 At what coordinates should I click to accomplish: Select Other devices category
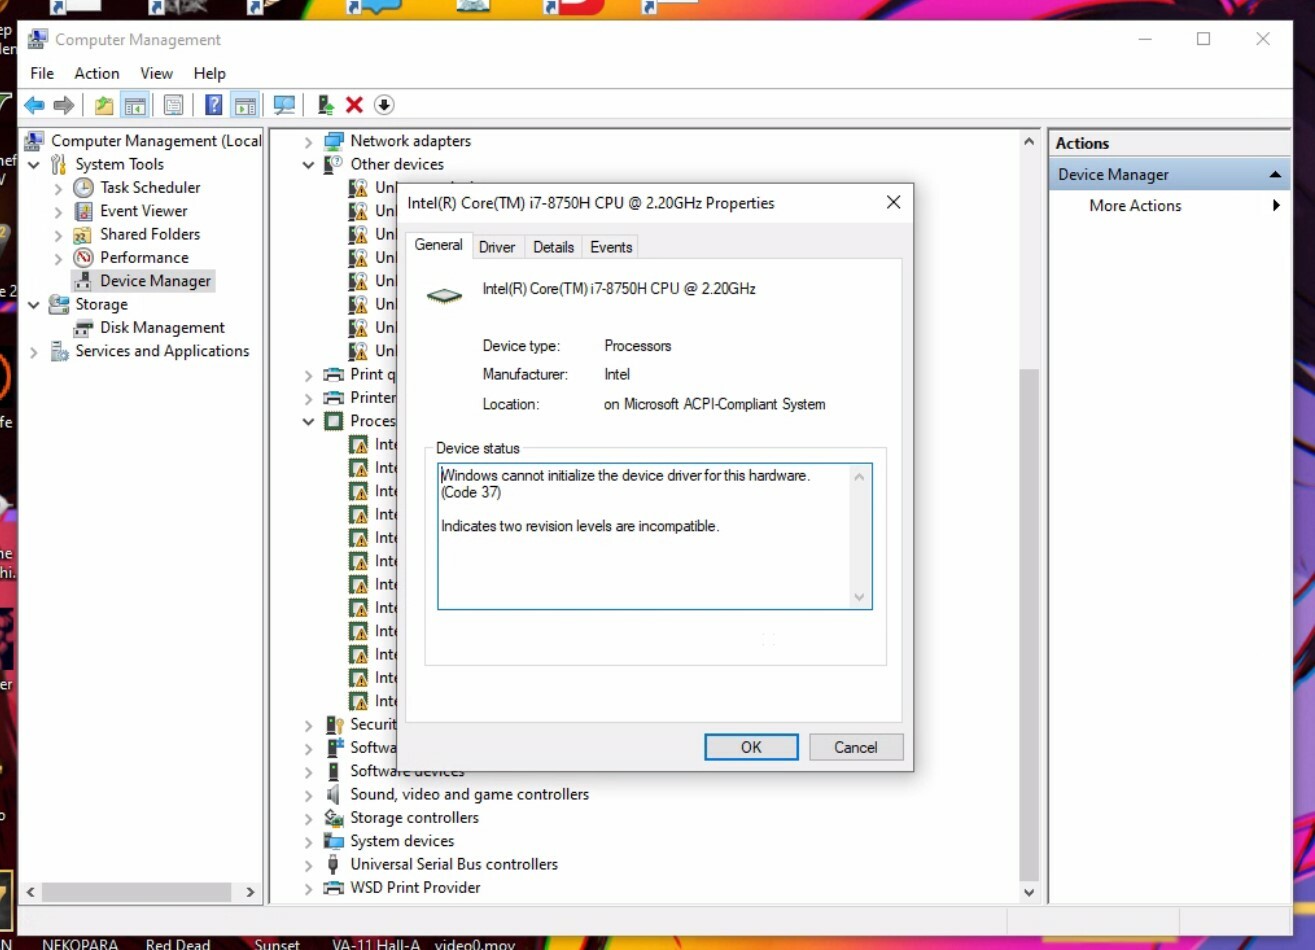(397, 164)
